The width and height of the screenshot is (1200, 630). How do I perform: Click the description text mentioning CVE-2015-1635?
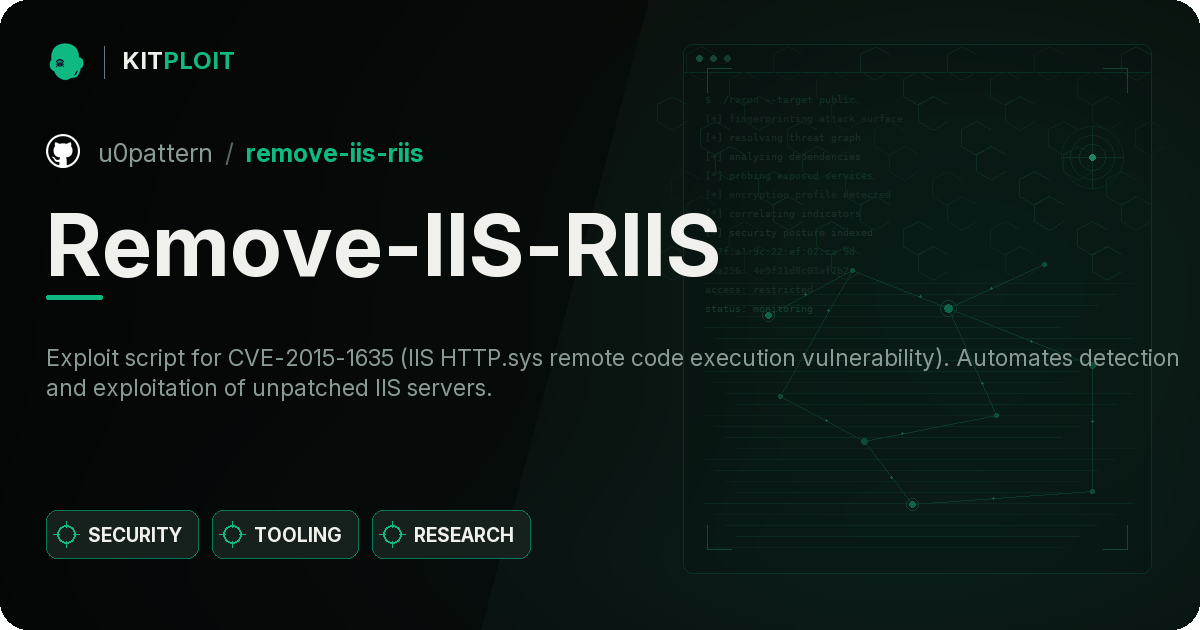click(x=613, y=373)
